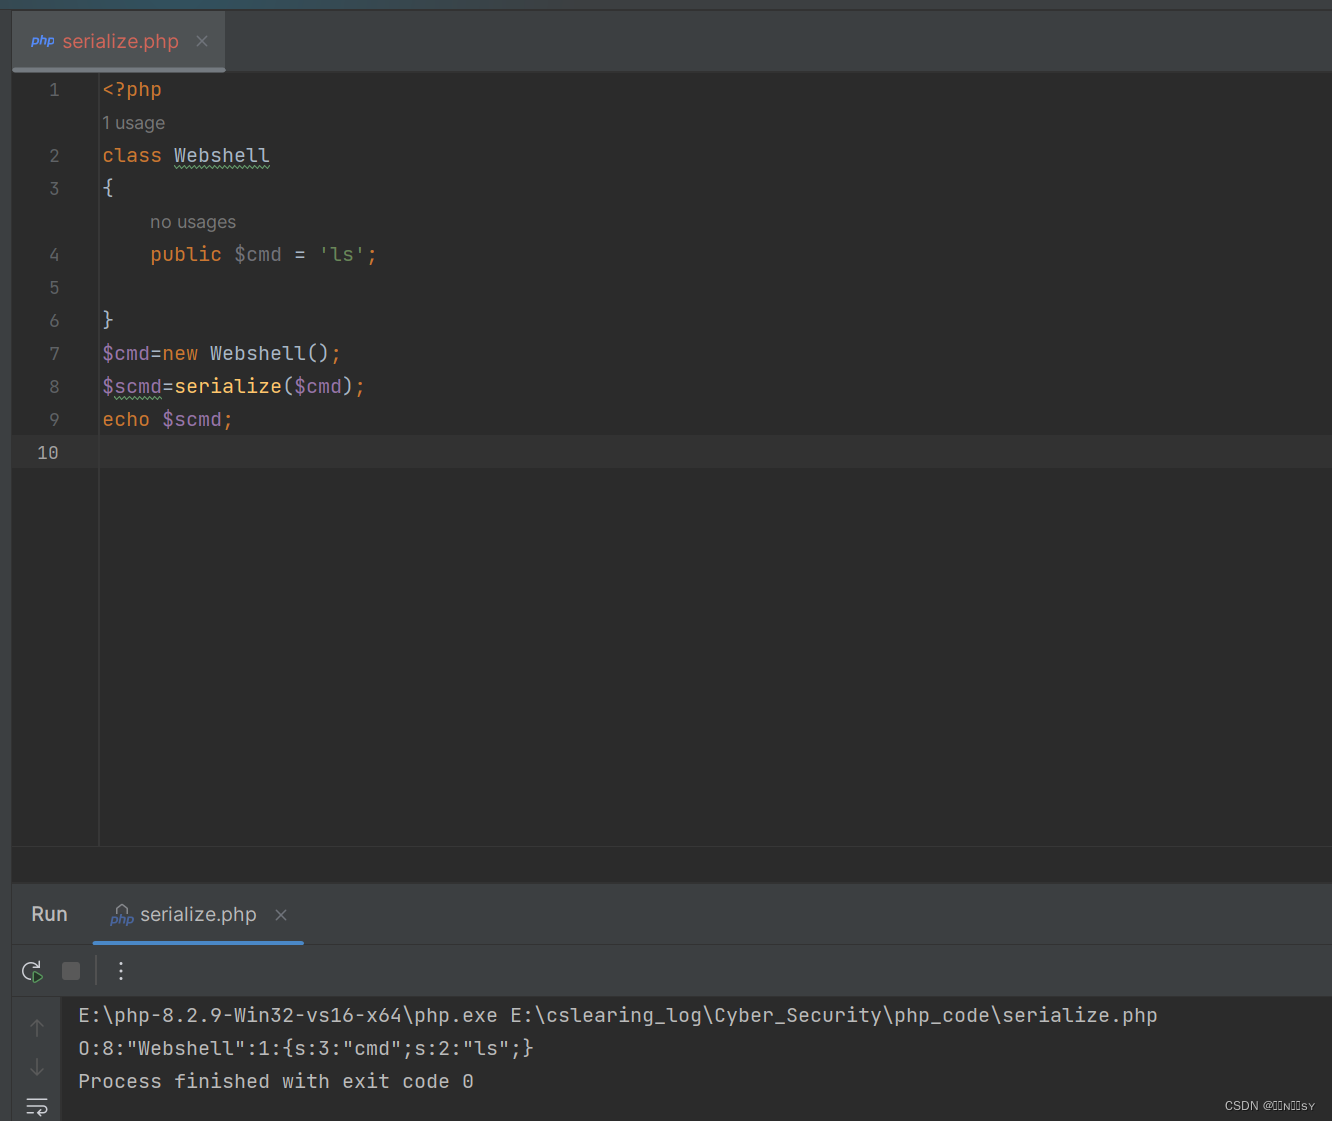Switch to the serialize.php run tab
Screen dimensions: 1332x1121
pos(197,915)
